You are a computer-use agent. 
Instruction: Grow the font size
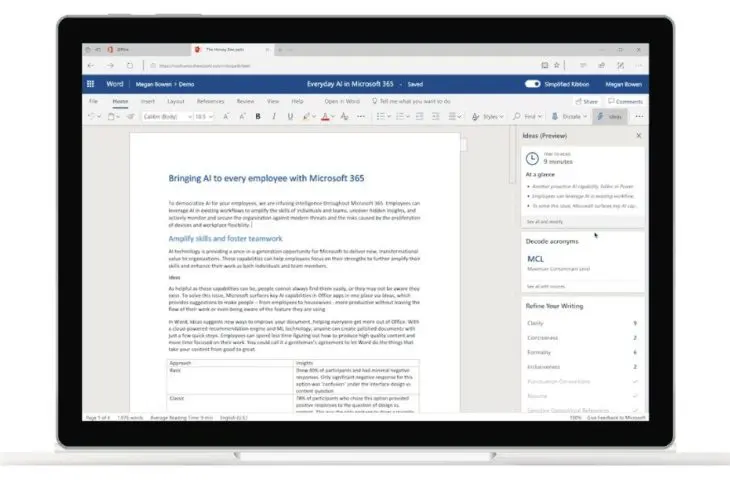click(226, 116)
